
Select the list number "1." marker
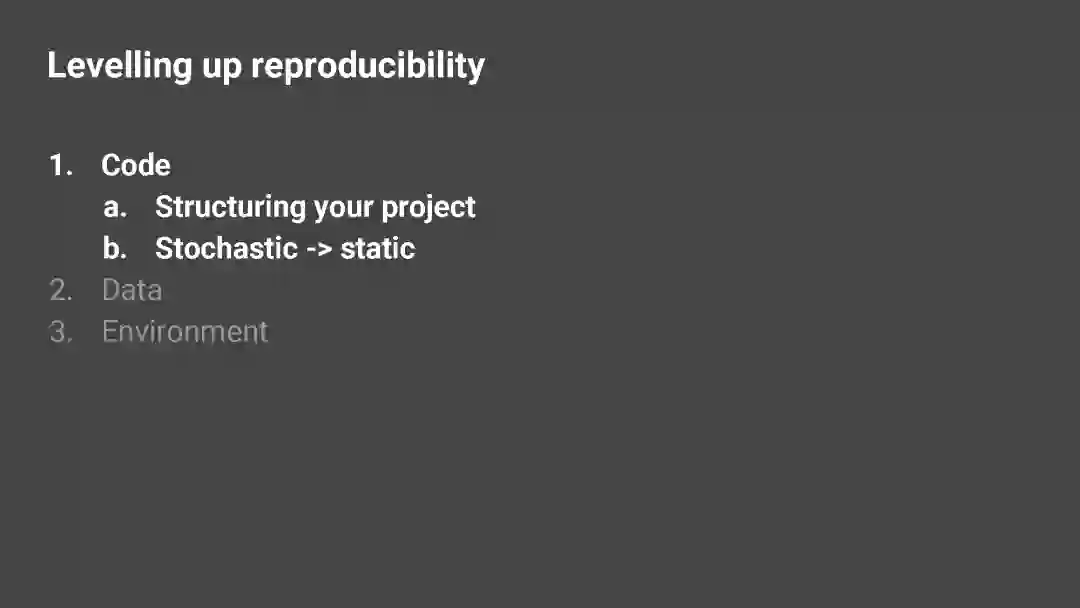click(61, 166)
